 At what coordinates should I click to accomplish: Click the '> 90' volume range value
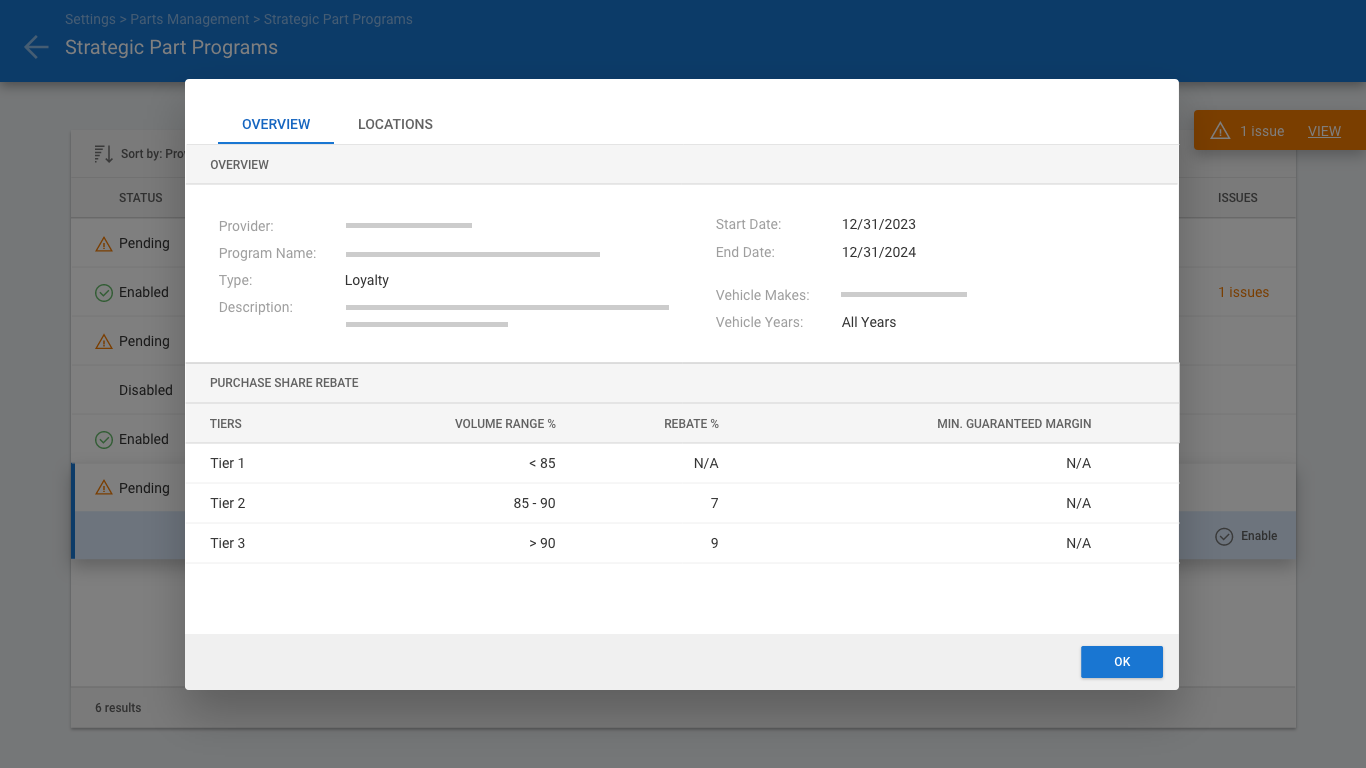(542, 543)
